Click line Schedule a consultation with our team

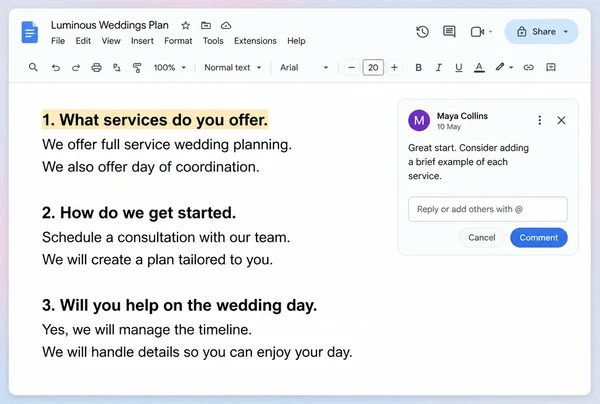tap(166, 238)
